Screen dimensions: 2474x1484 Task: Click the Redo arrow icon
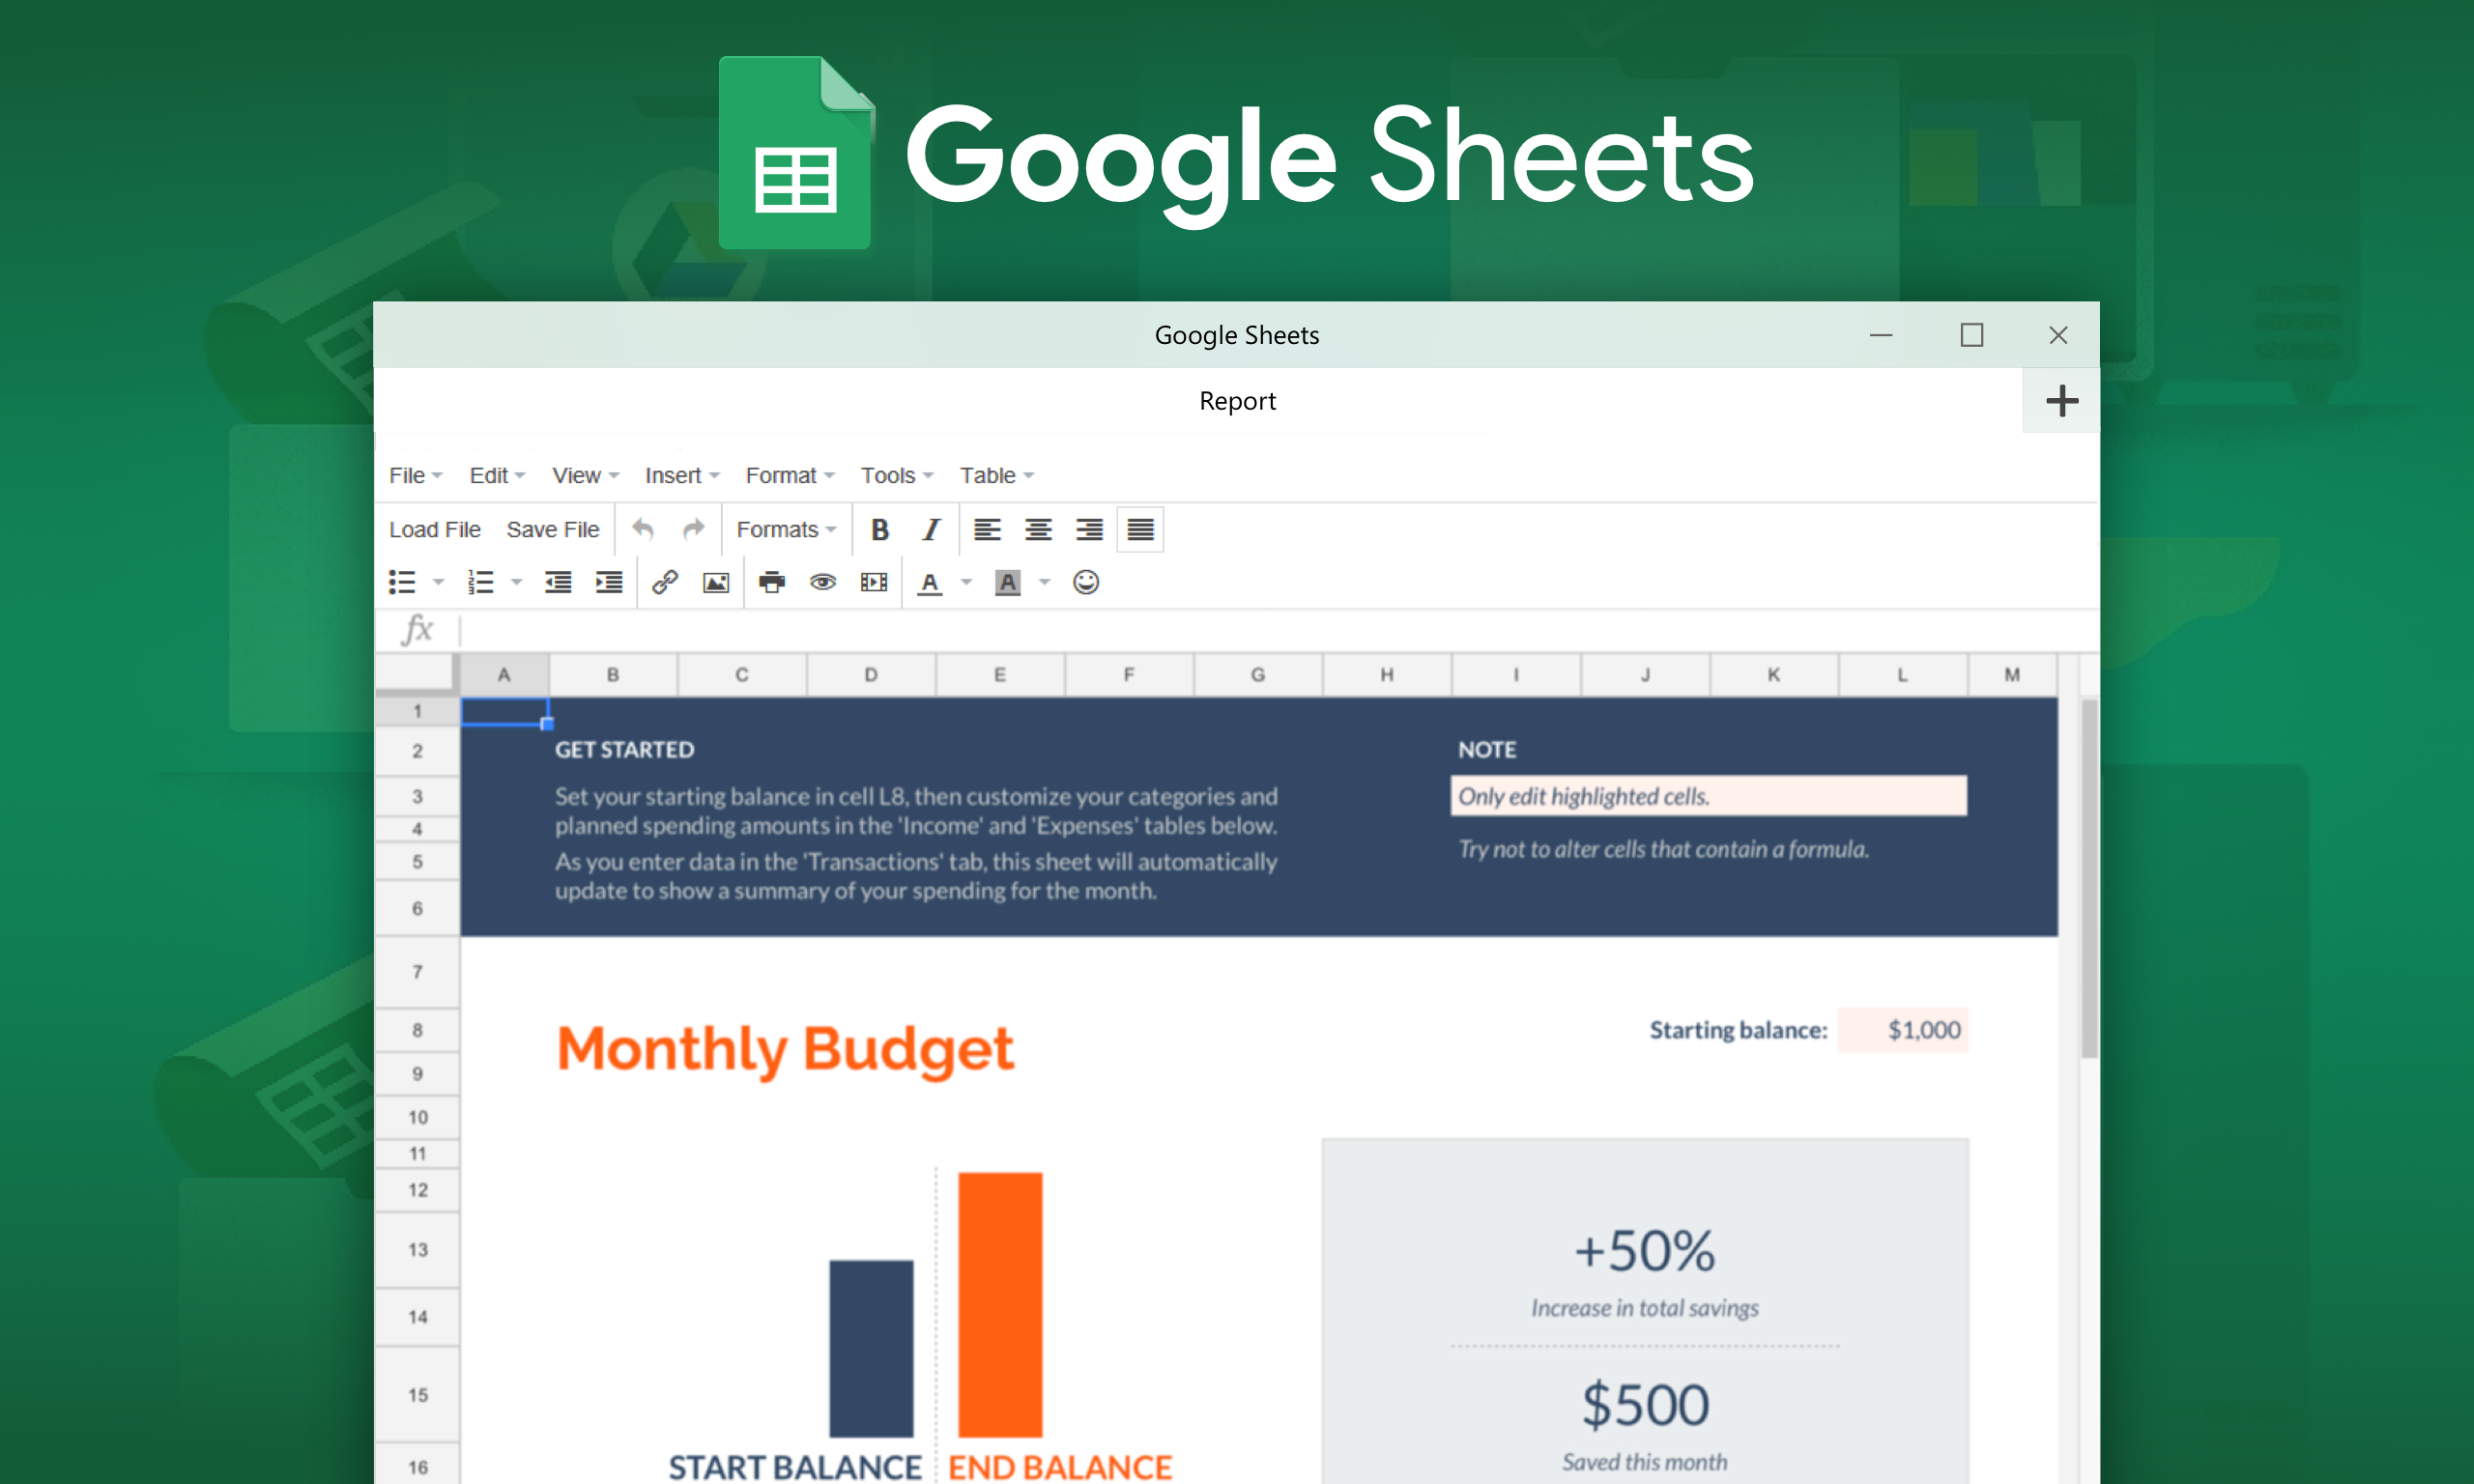(693, 529)
